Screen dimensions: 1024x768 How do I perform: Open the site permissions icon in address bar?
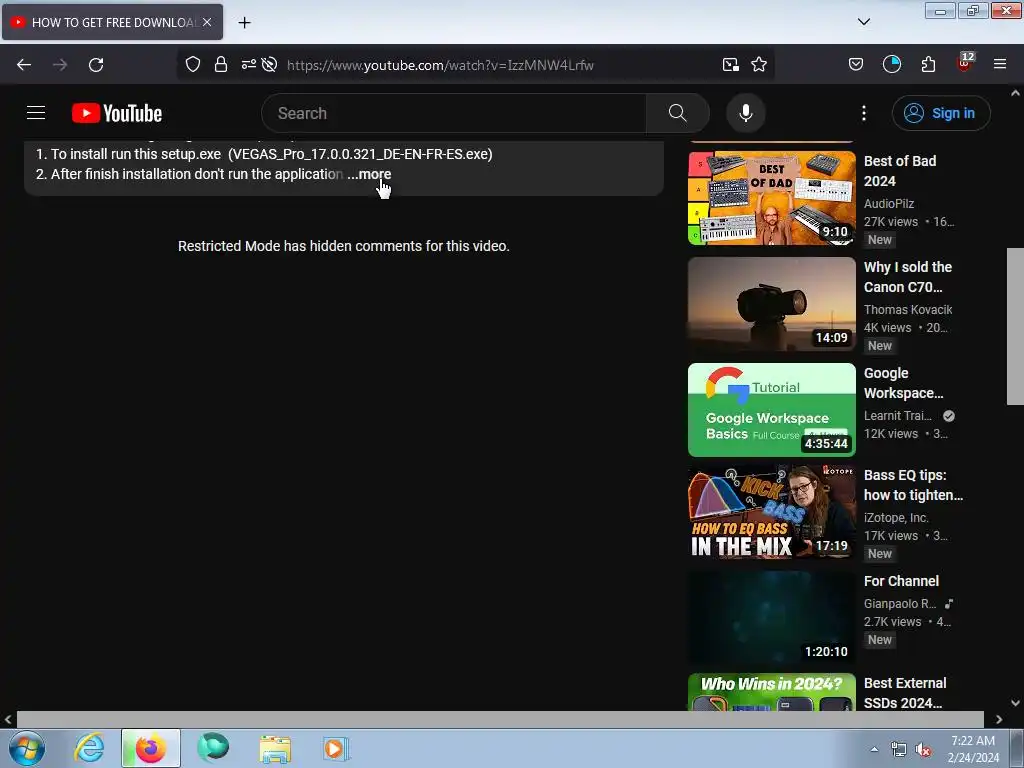249,64
